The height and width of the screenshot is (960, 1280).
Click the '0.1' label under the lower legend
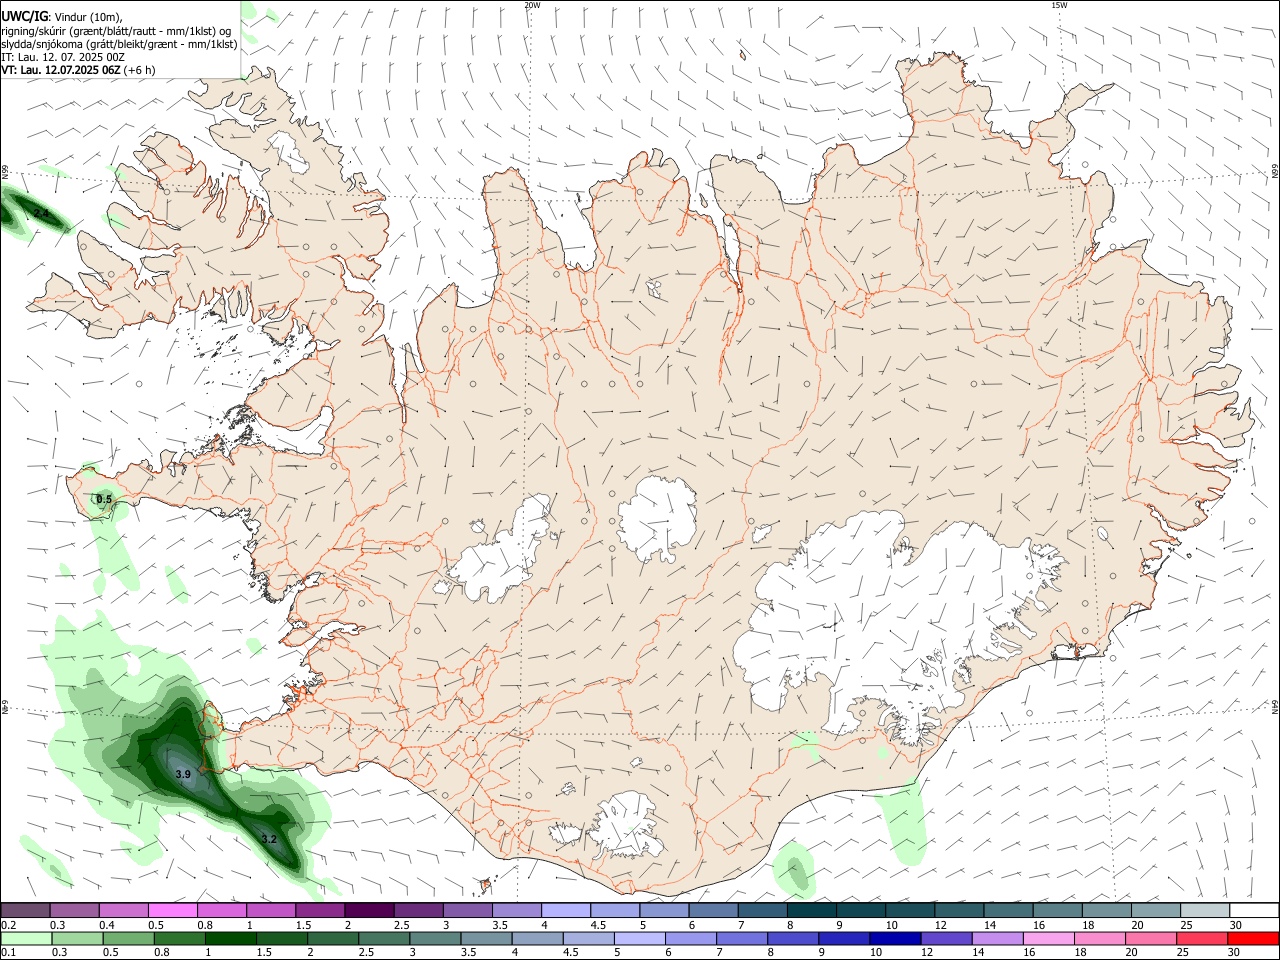tap(7, 953)
